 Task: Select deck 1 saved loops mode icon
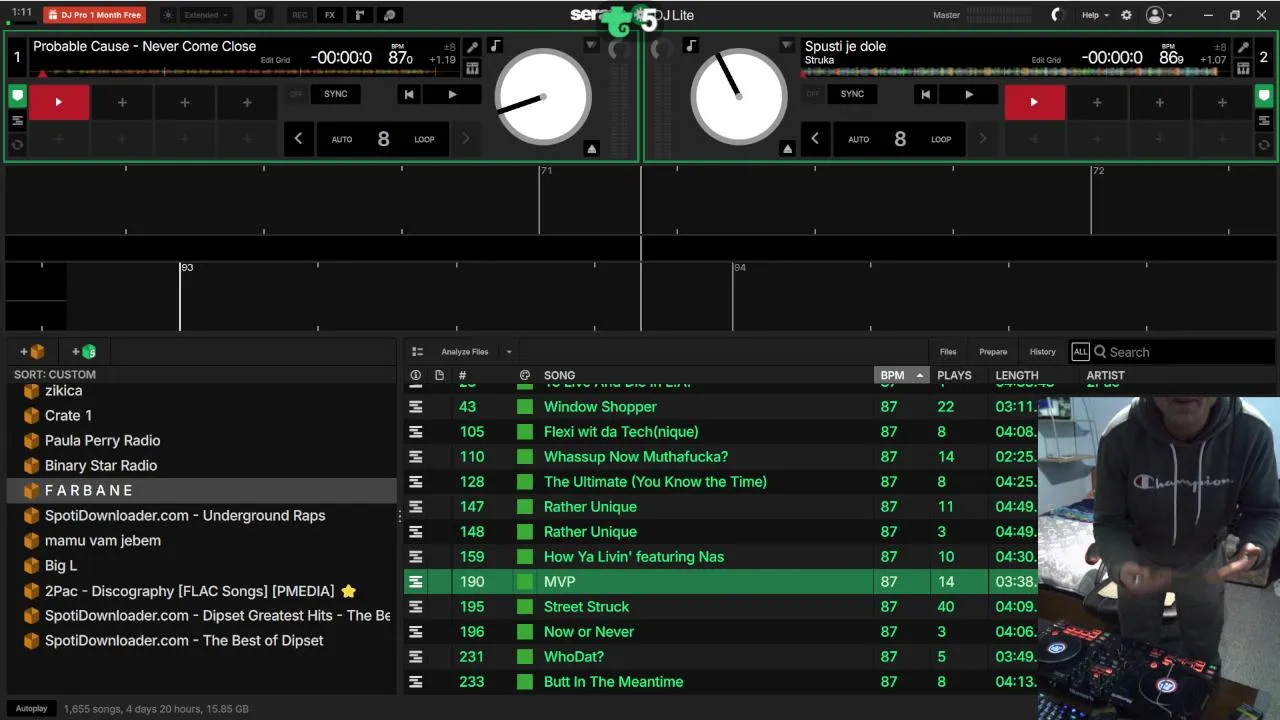pos(17,120)
